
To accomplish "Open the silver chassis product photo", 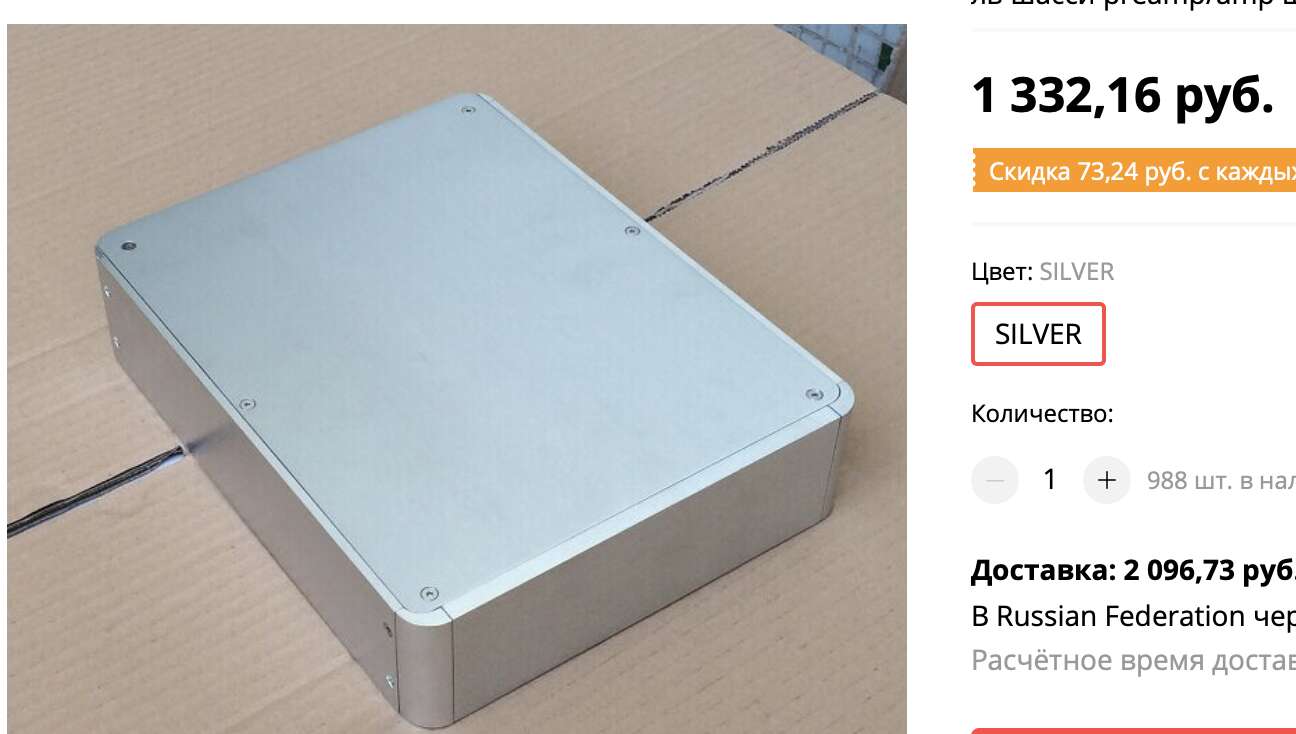I will tap(457, 379).
